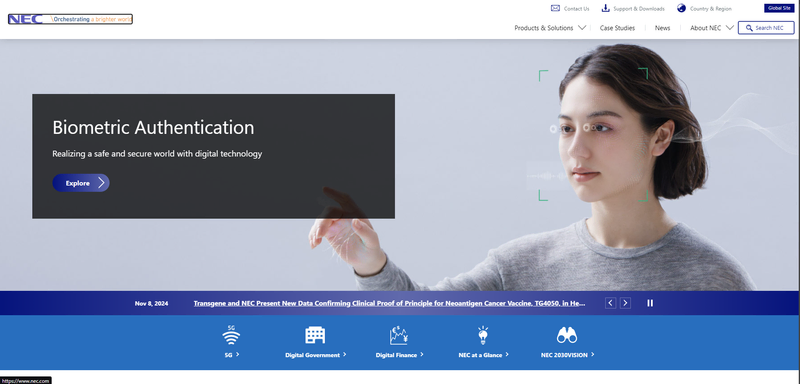The width and height of the screenshot is (800, 384).
Task: Click the Orchestrating a brighter world tagline
Action: [92, 19]
